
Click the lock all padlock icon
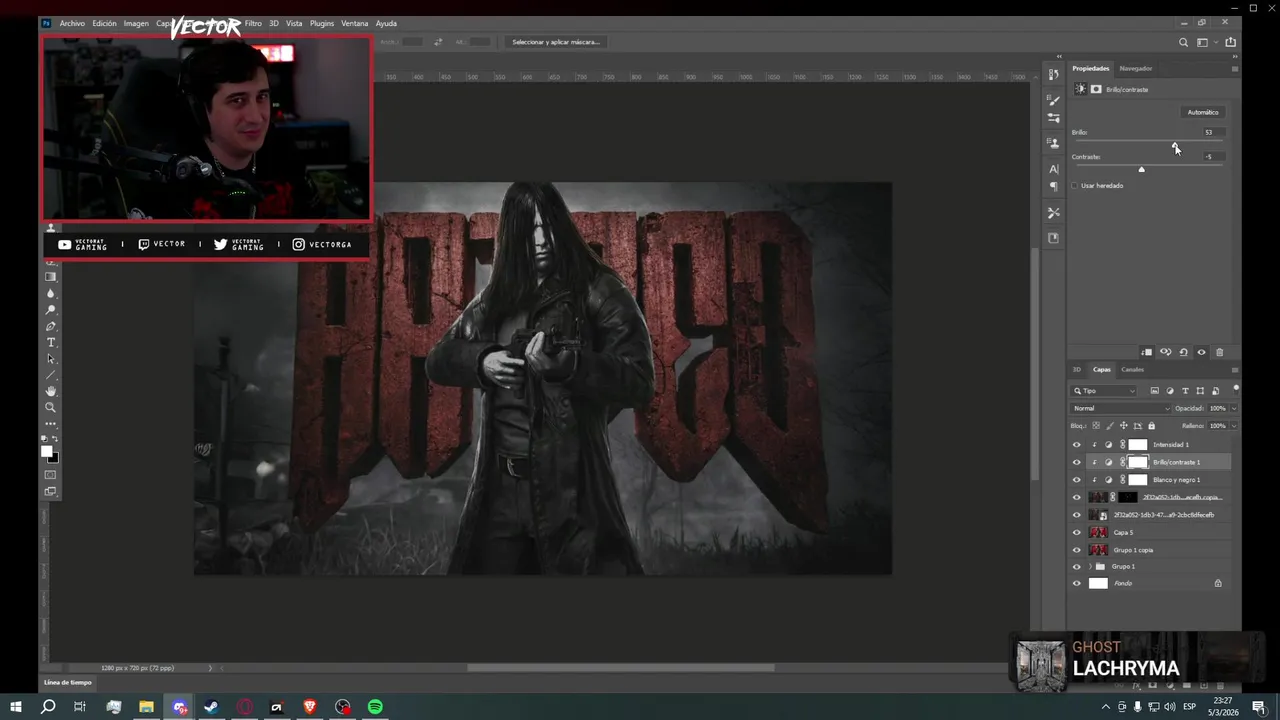(1151, 426)
